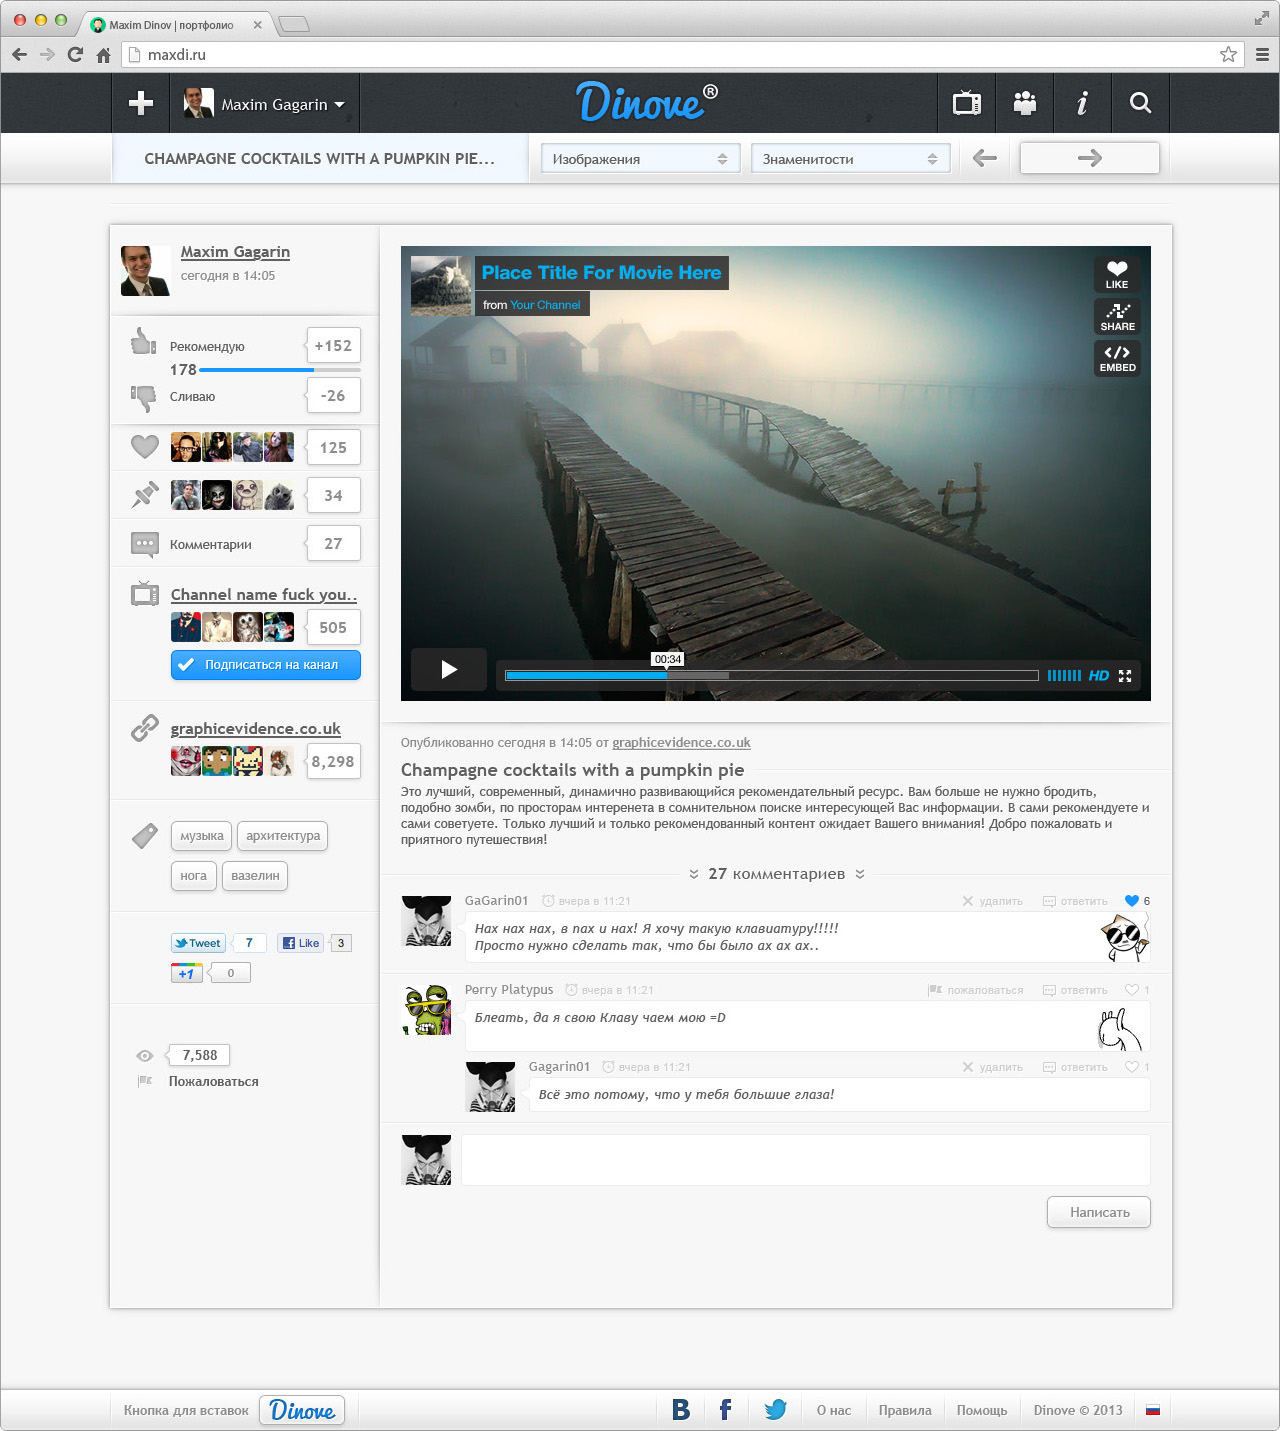Image resolution: width=1280 pixels, height=1431 pixels.
Task: Click the thumbs-down Сливаю icon
Action: tap(144, 398)
